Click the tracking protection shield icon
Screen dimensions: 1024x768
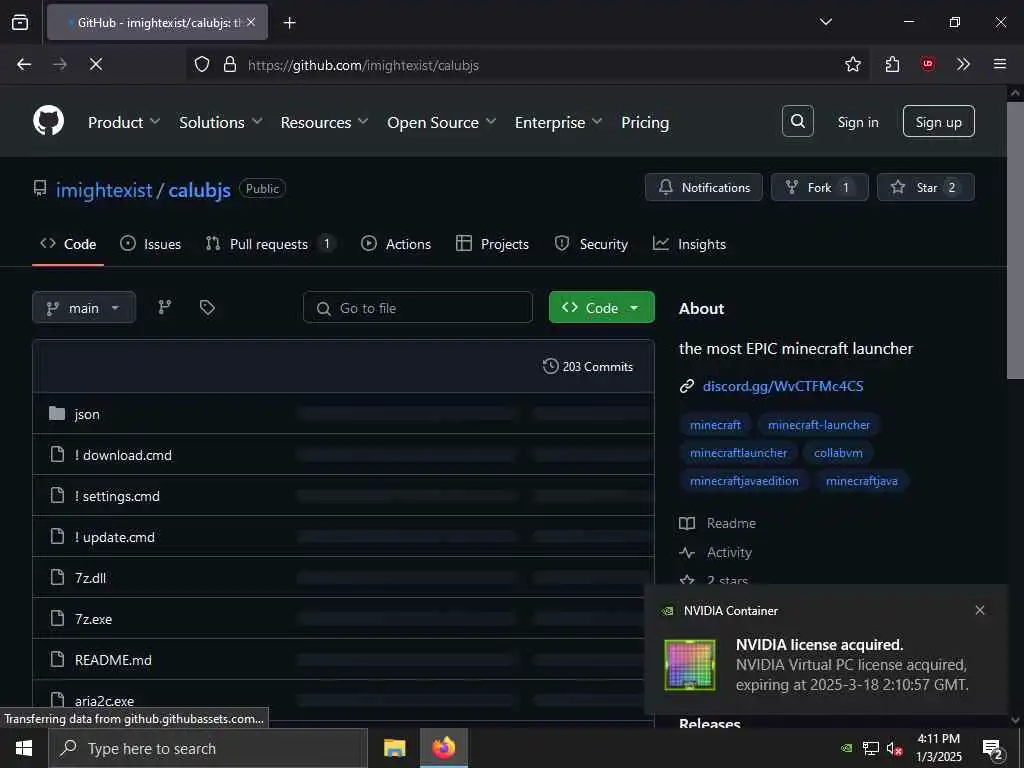pos(202,64)
